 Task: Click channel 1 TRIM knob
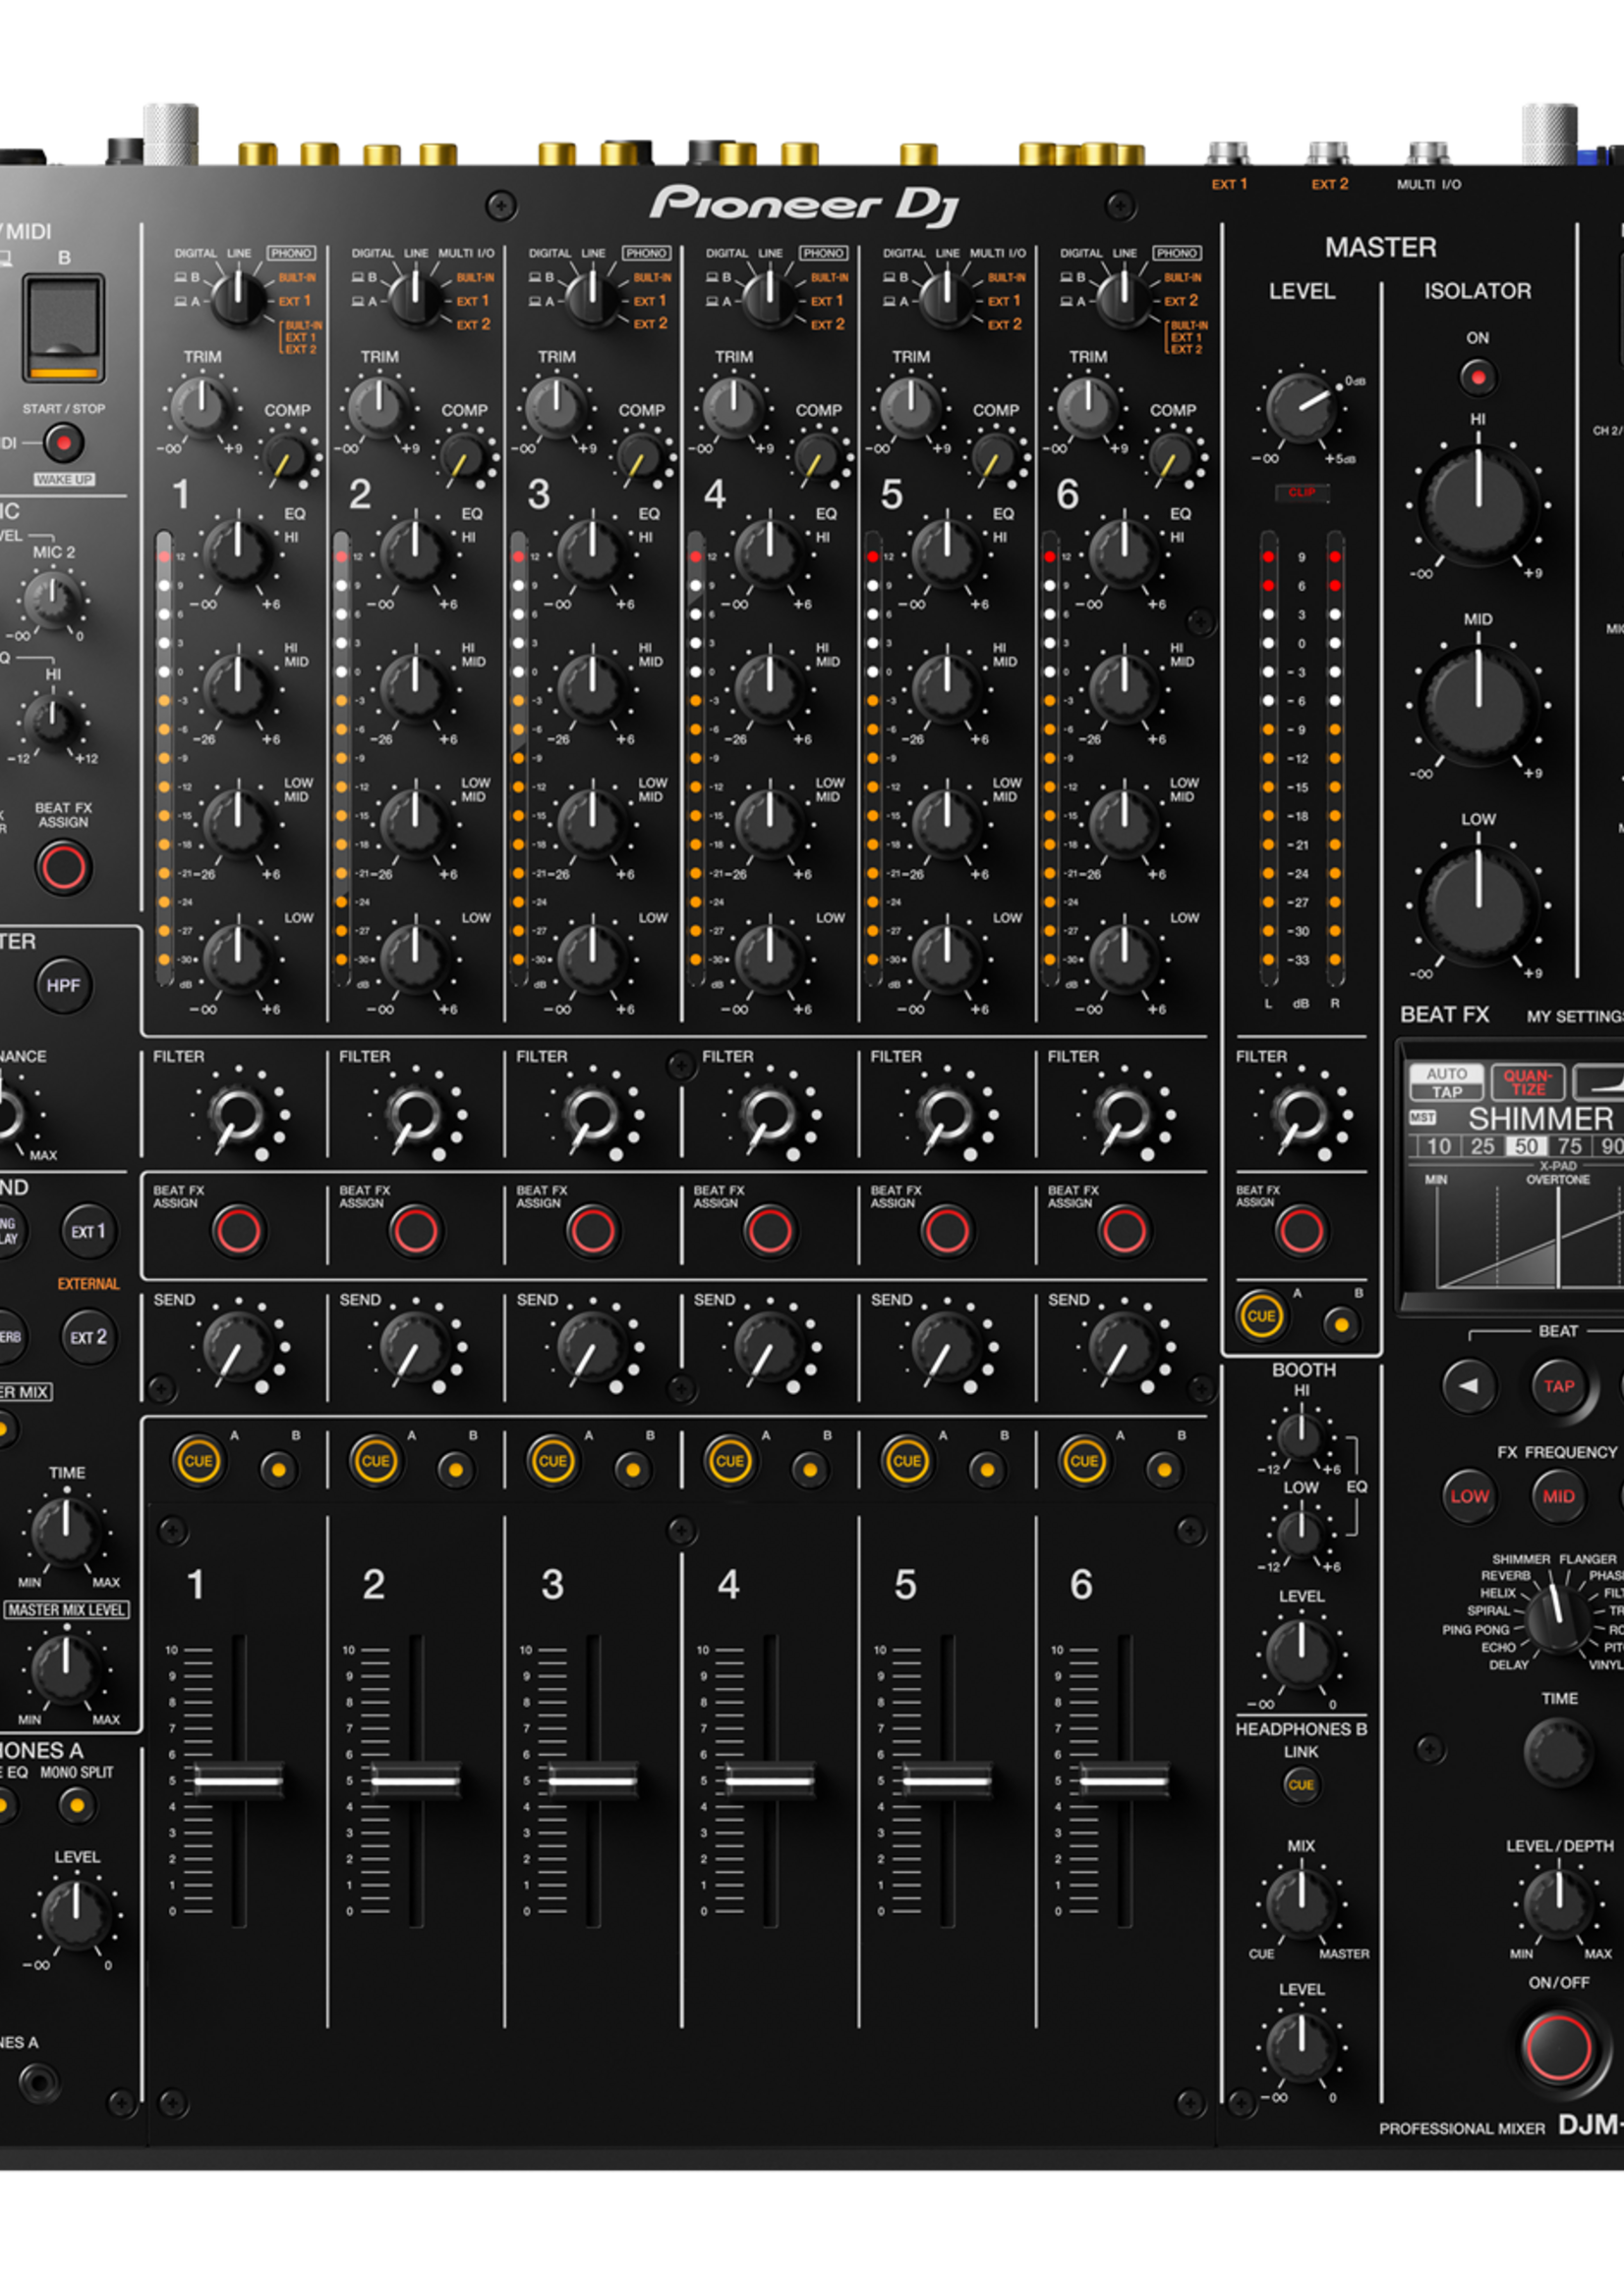tap(201, 407)
